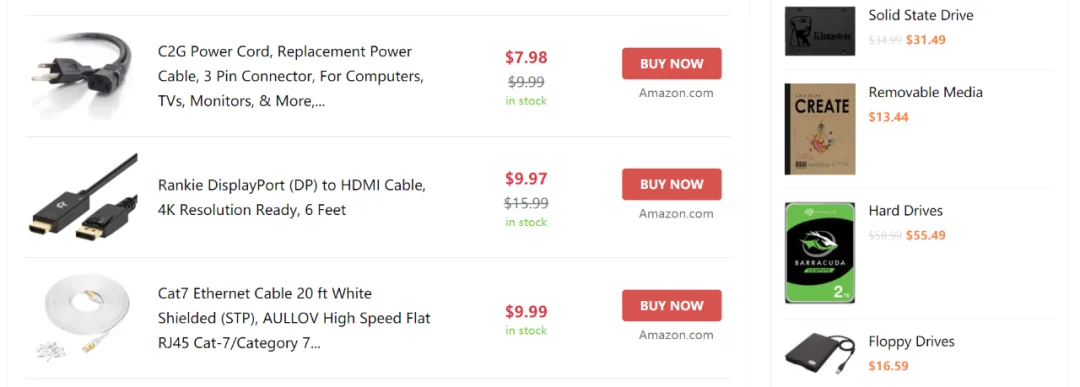This screenshot has width=1080, height=387.
Task: Open the Rankie DisplayPort to HDMI title link
Action: coord(293,198)
